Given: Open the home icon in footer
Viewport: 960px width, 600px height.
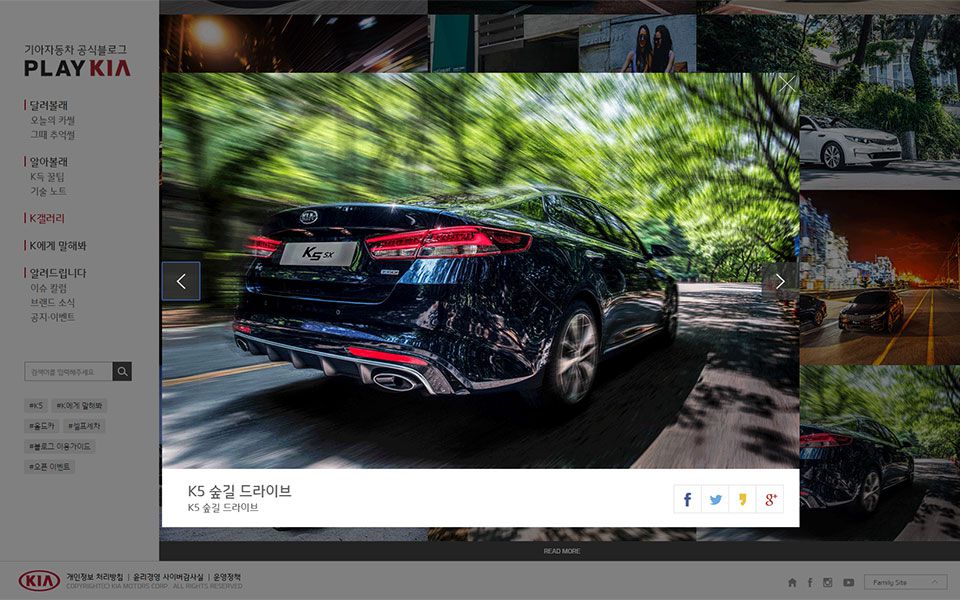Looking at the screenshot, I should click(x=792, y=582).
